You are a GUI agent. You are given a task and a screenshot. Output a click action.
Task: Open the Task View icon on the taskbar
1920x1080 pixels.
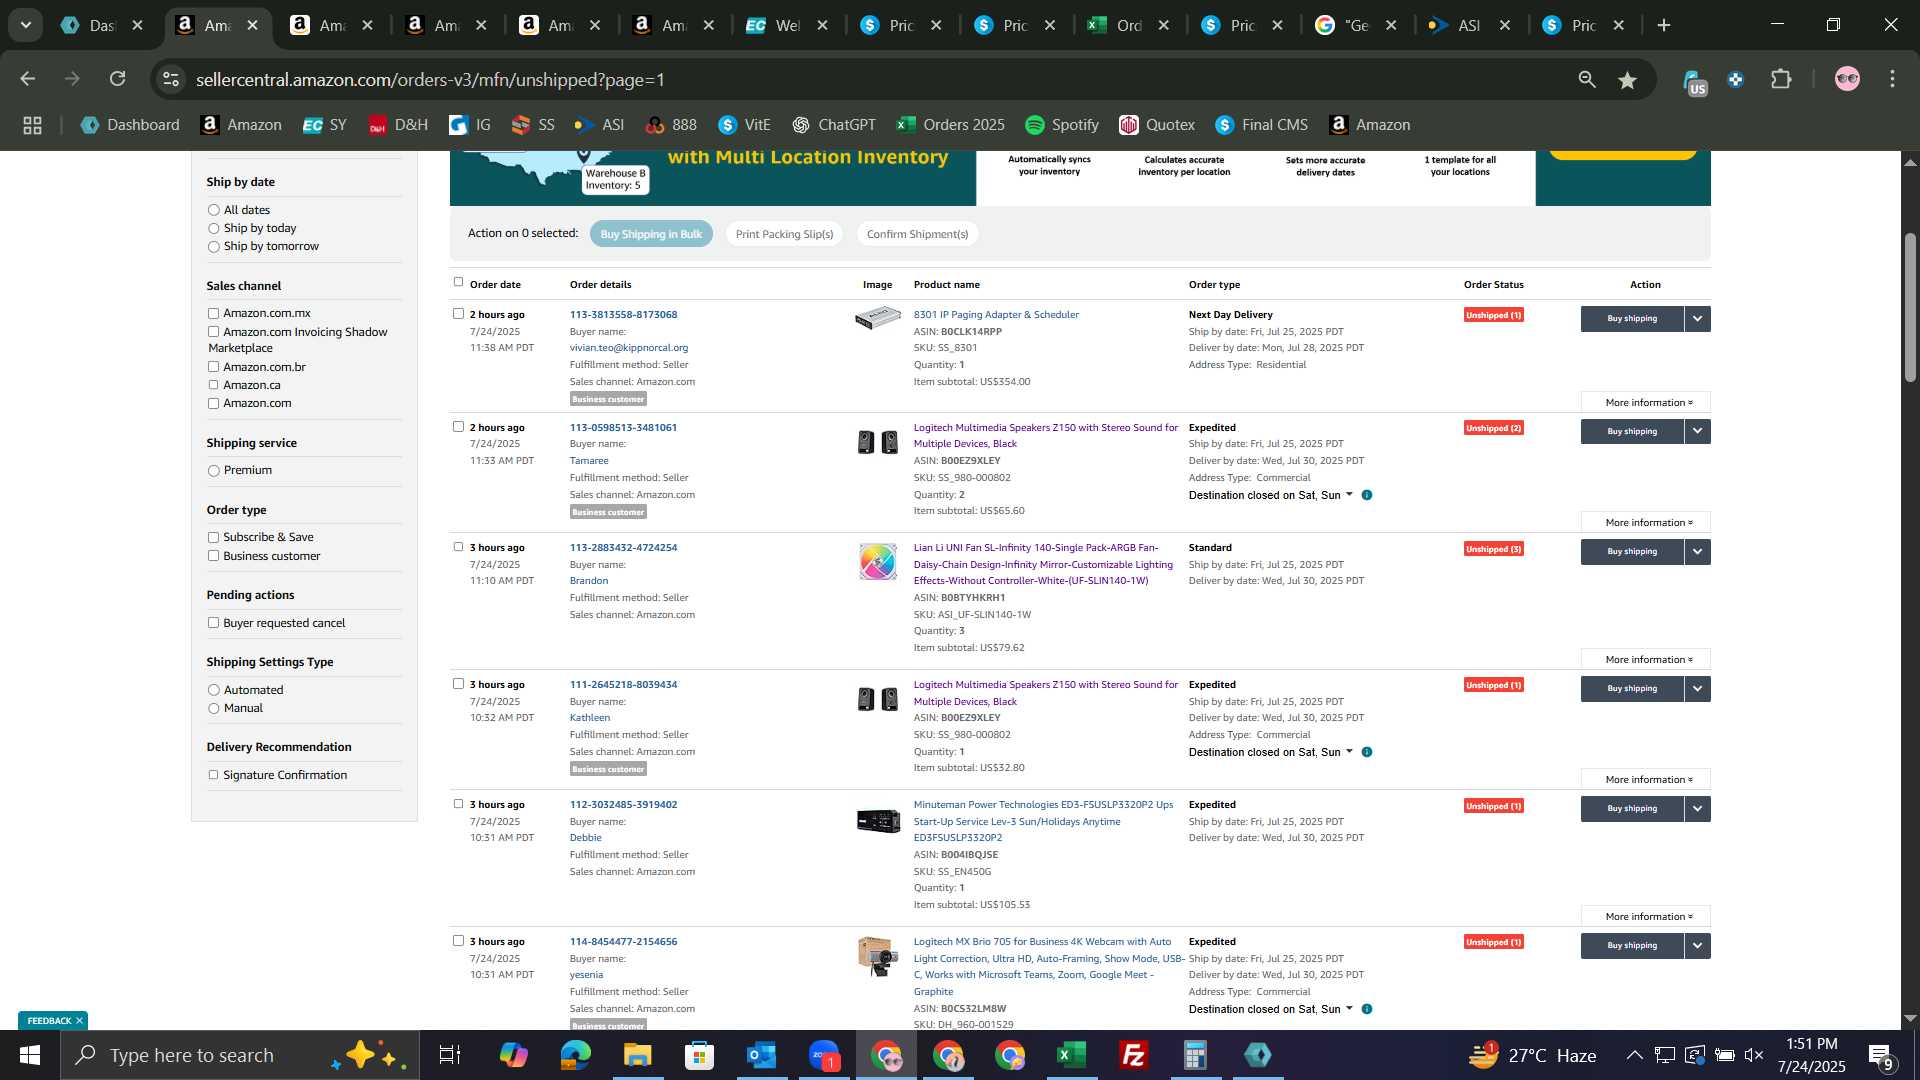click(x=450, y=1055)
